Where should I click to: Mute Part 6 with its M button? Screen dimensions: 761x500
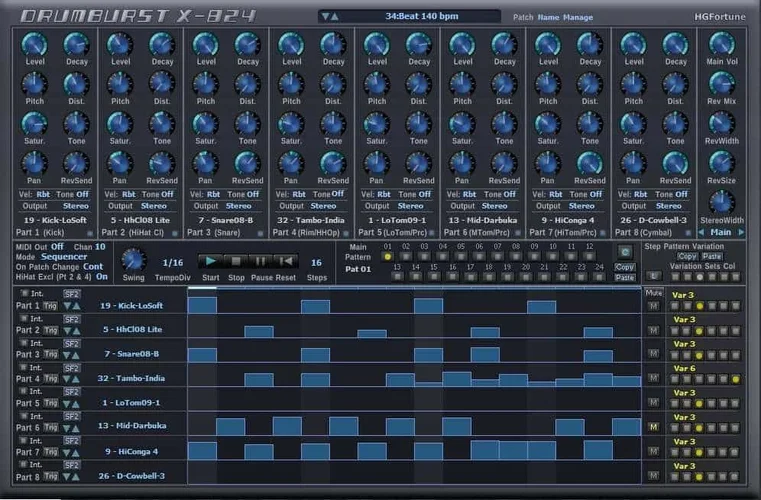click(653, 427)
